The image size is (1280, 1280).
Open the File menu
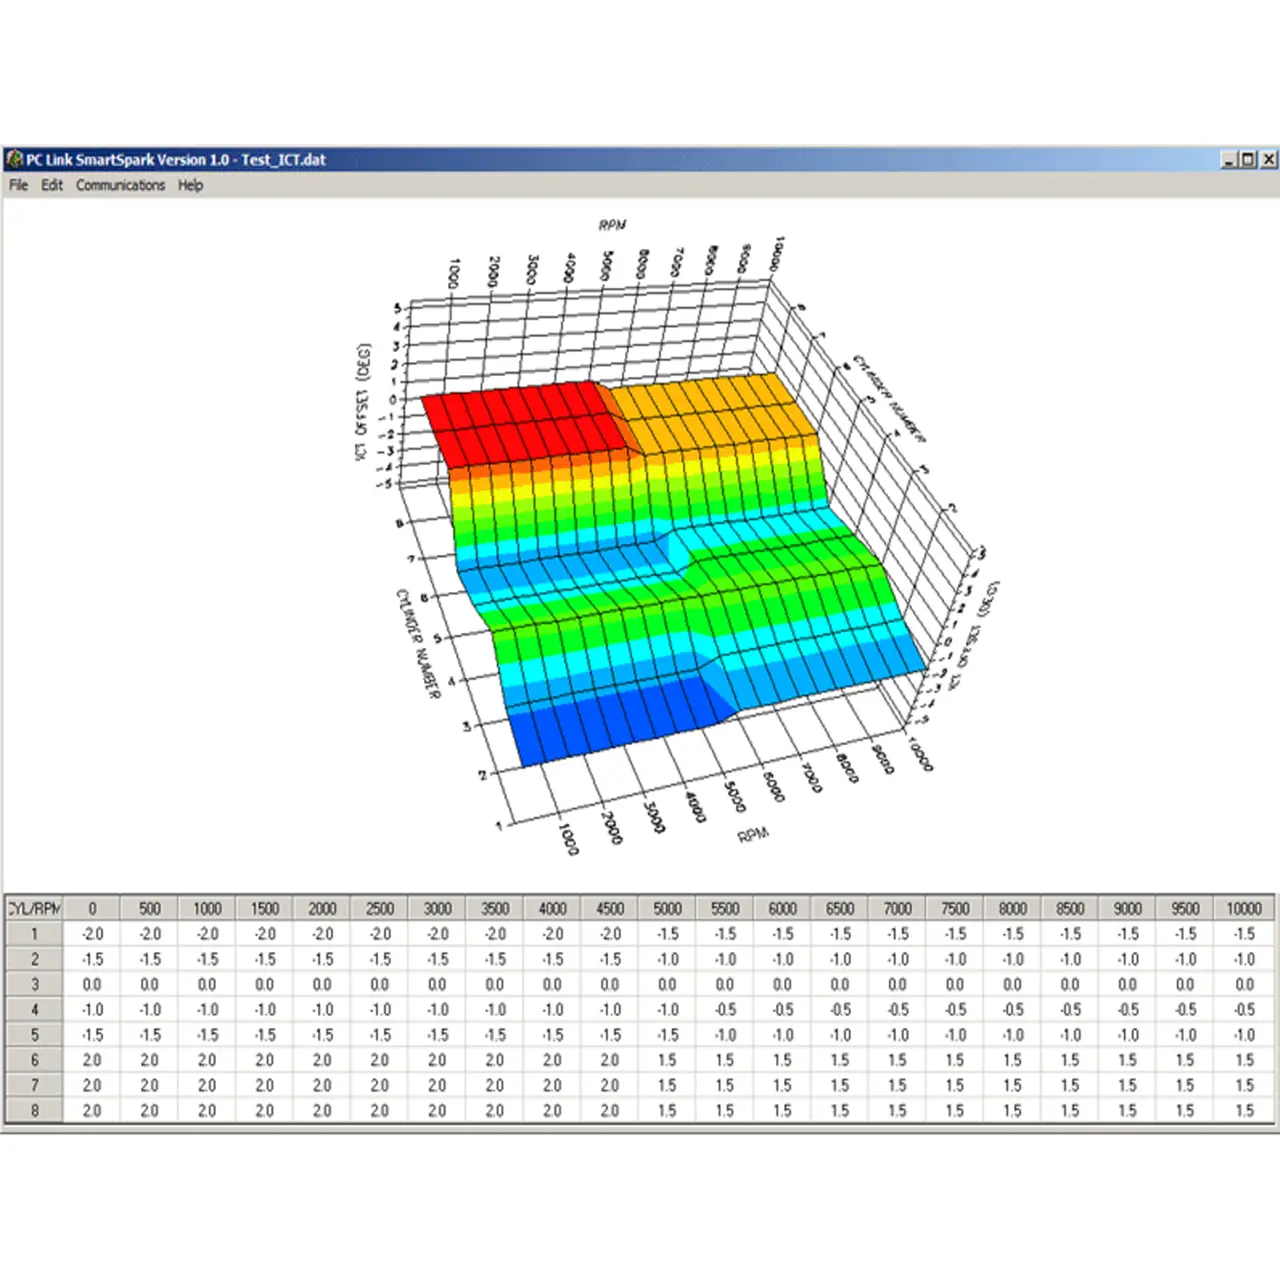pyautogui.click(x=19, y=185)
